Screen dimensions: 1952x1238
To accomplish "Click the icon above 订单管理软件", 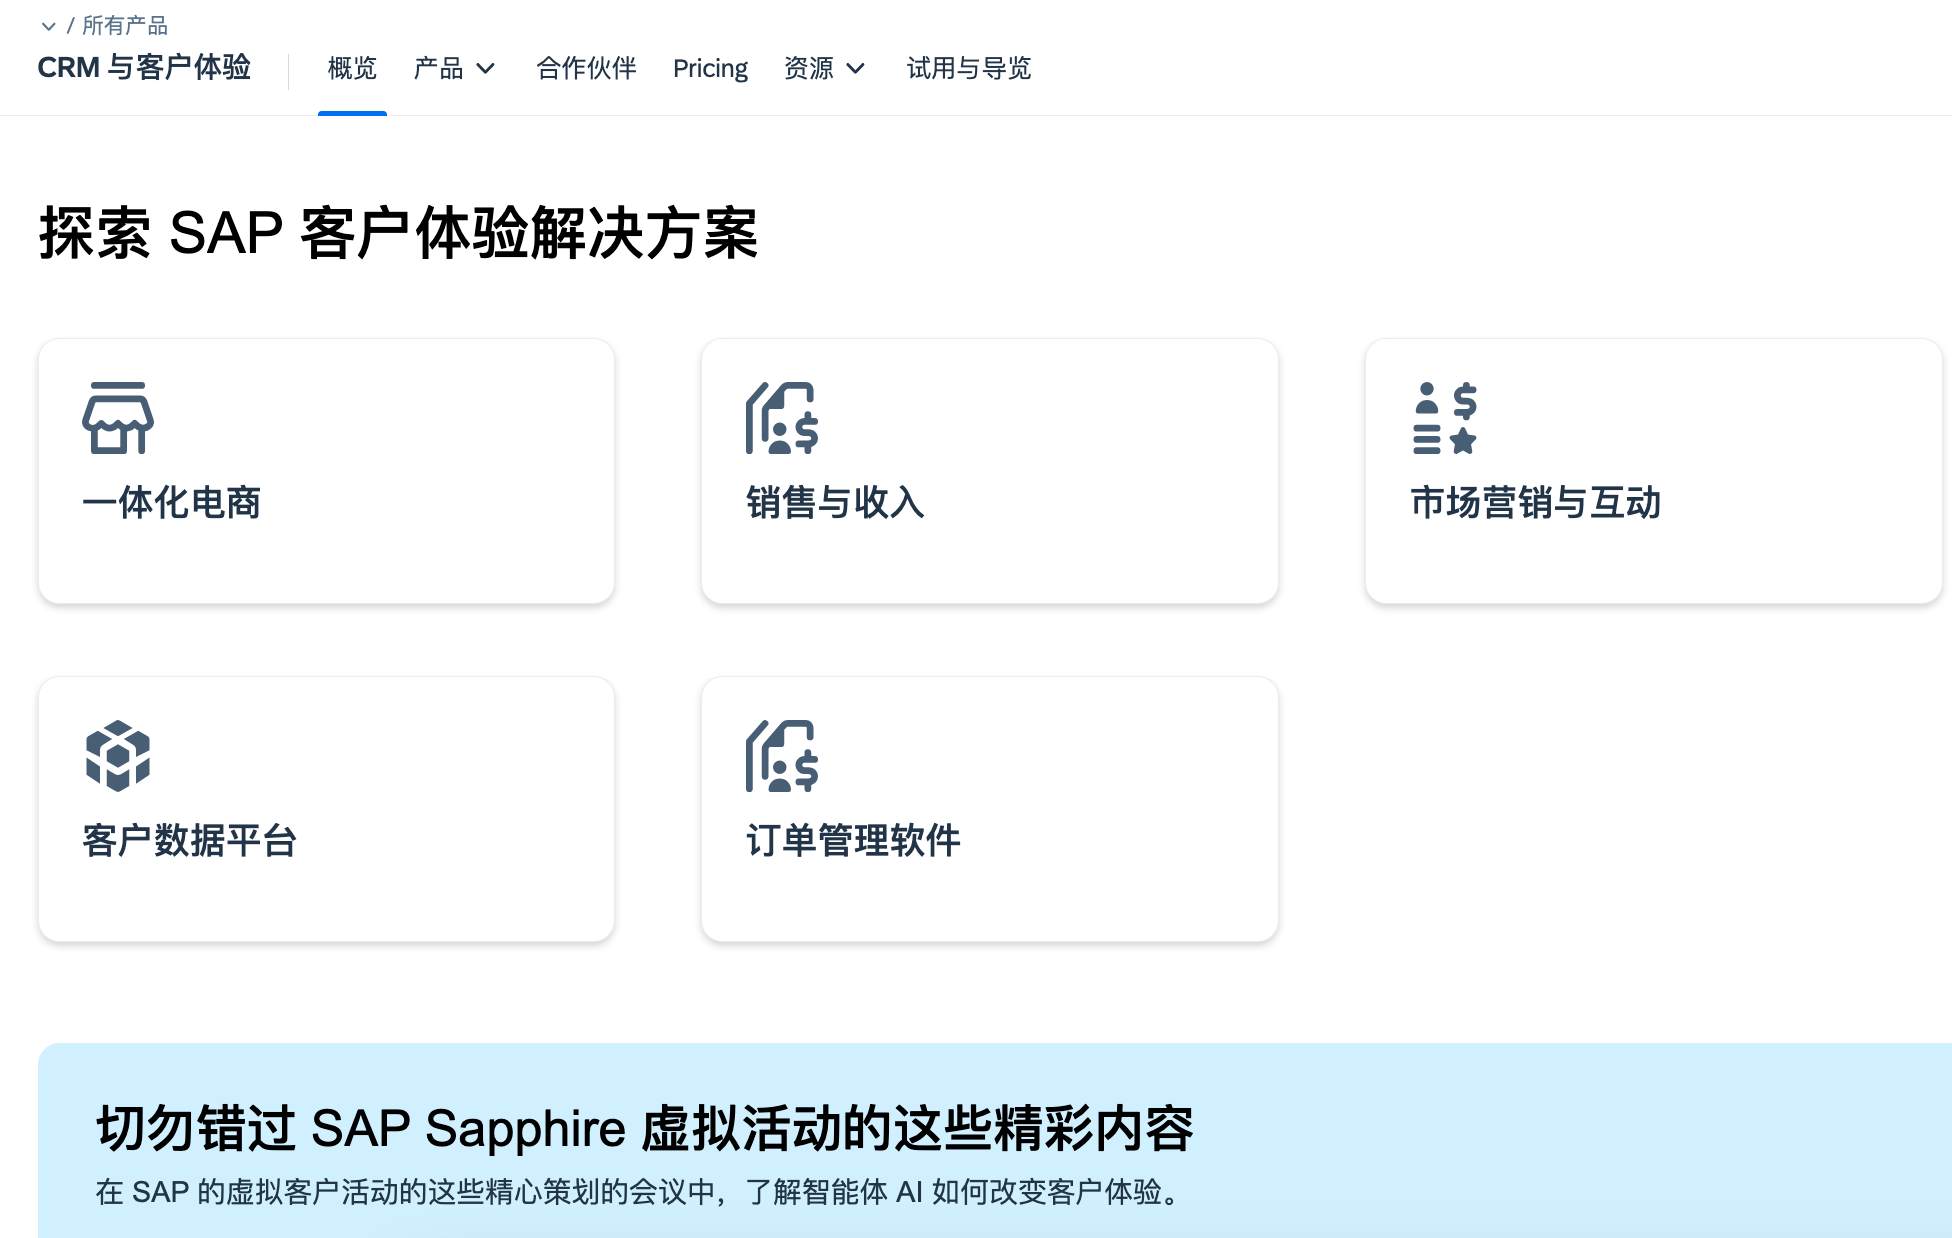I will [782, 756].
